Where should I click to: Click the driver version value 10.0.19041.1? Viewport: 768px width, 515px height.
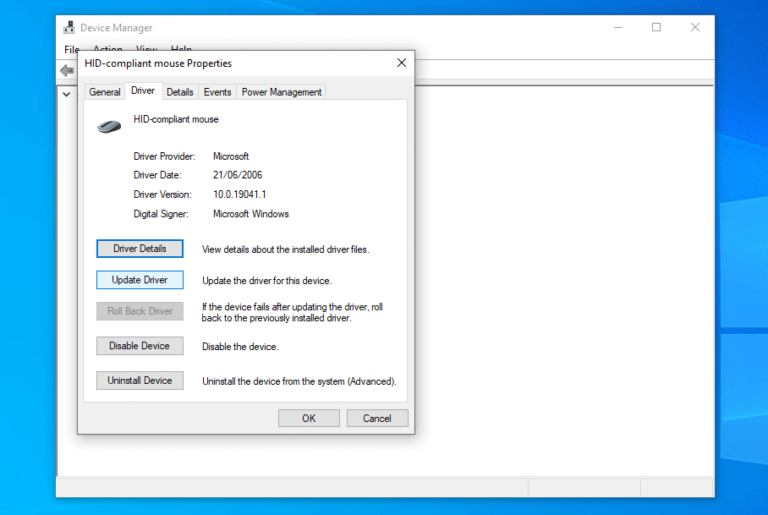[x=240, y=195]
